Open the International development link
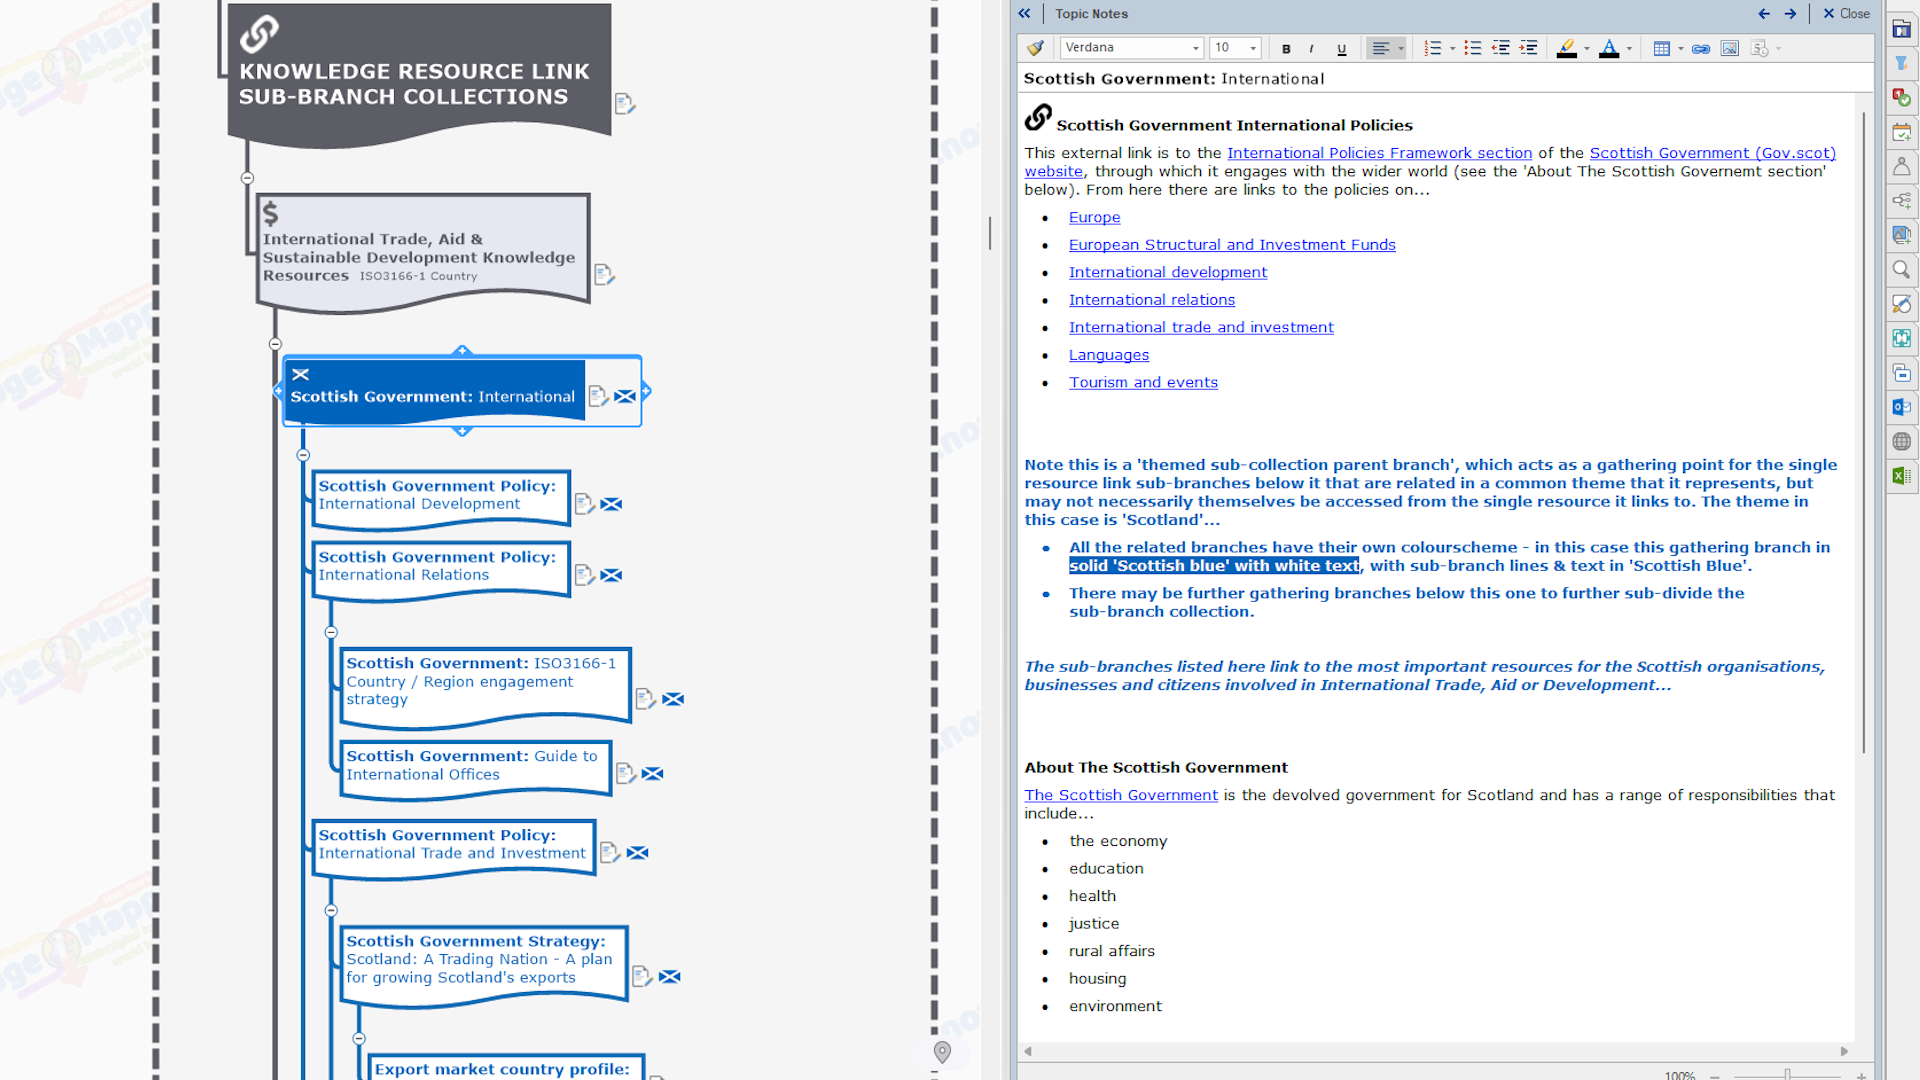Image resolution: width=1920 pixels, height=1080 pixels. click(x=1167, y=272)
